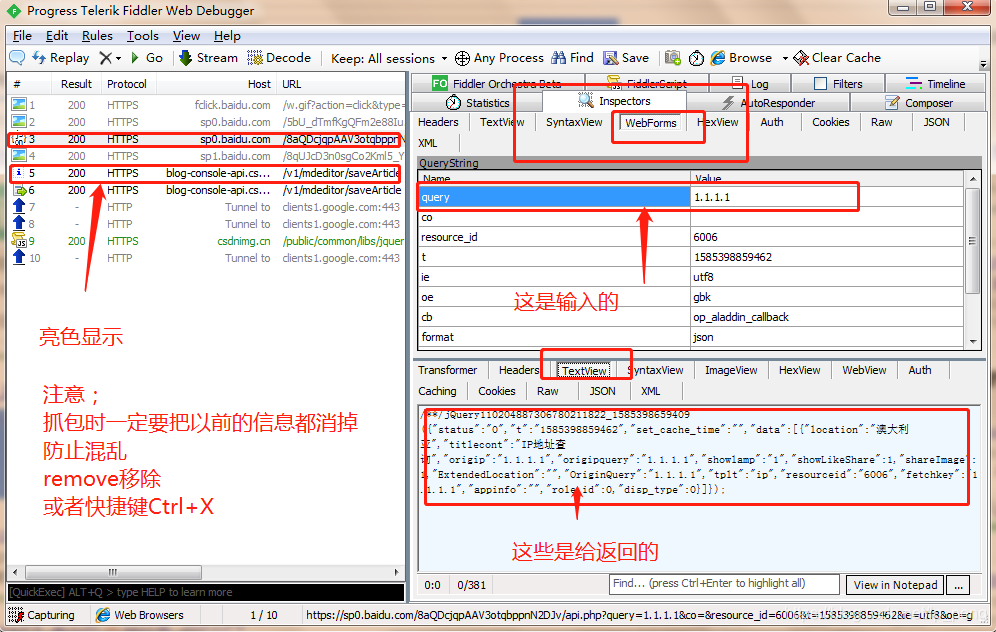Image resolution: width=996 pixels, height=632 pixels.
Task: Select response WebView tab
Action: [864, 370]
